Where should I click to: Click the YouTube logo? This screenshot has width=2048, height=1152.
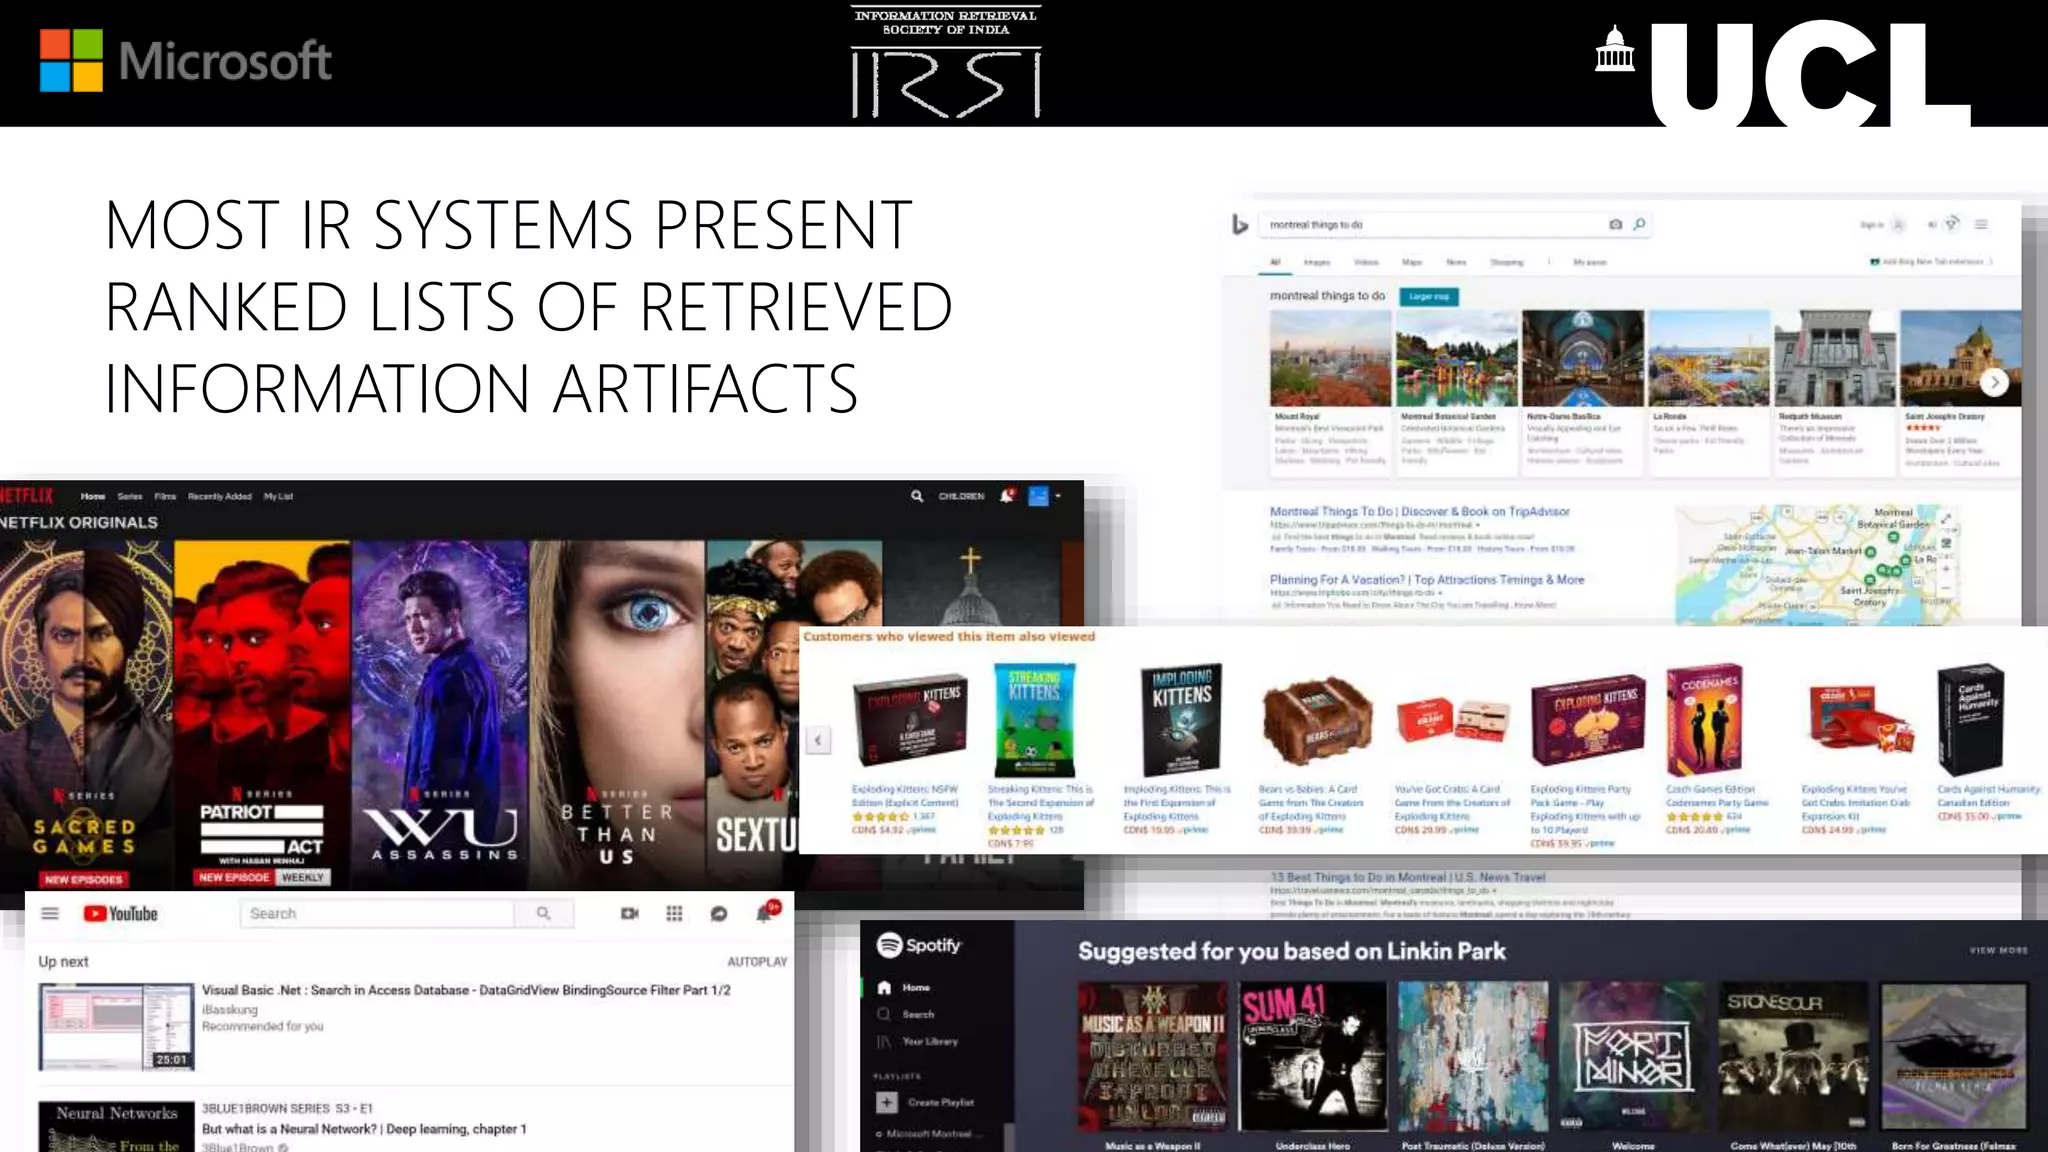coord(121,913)
